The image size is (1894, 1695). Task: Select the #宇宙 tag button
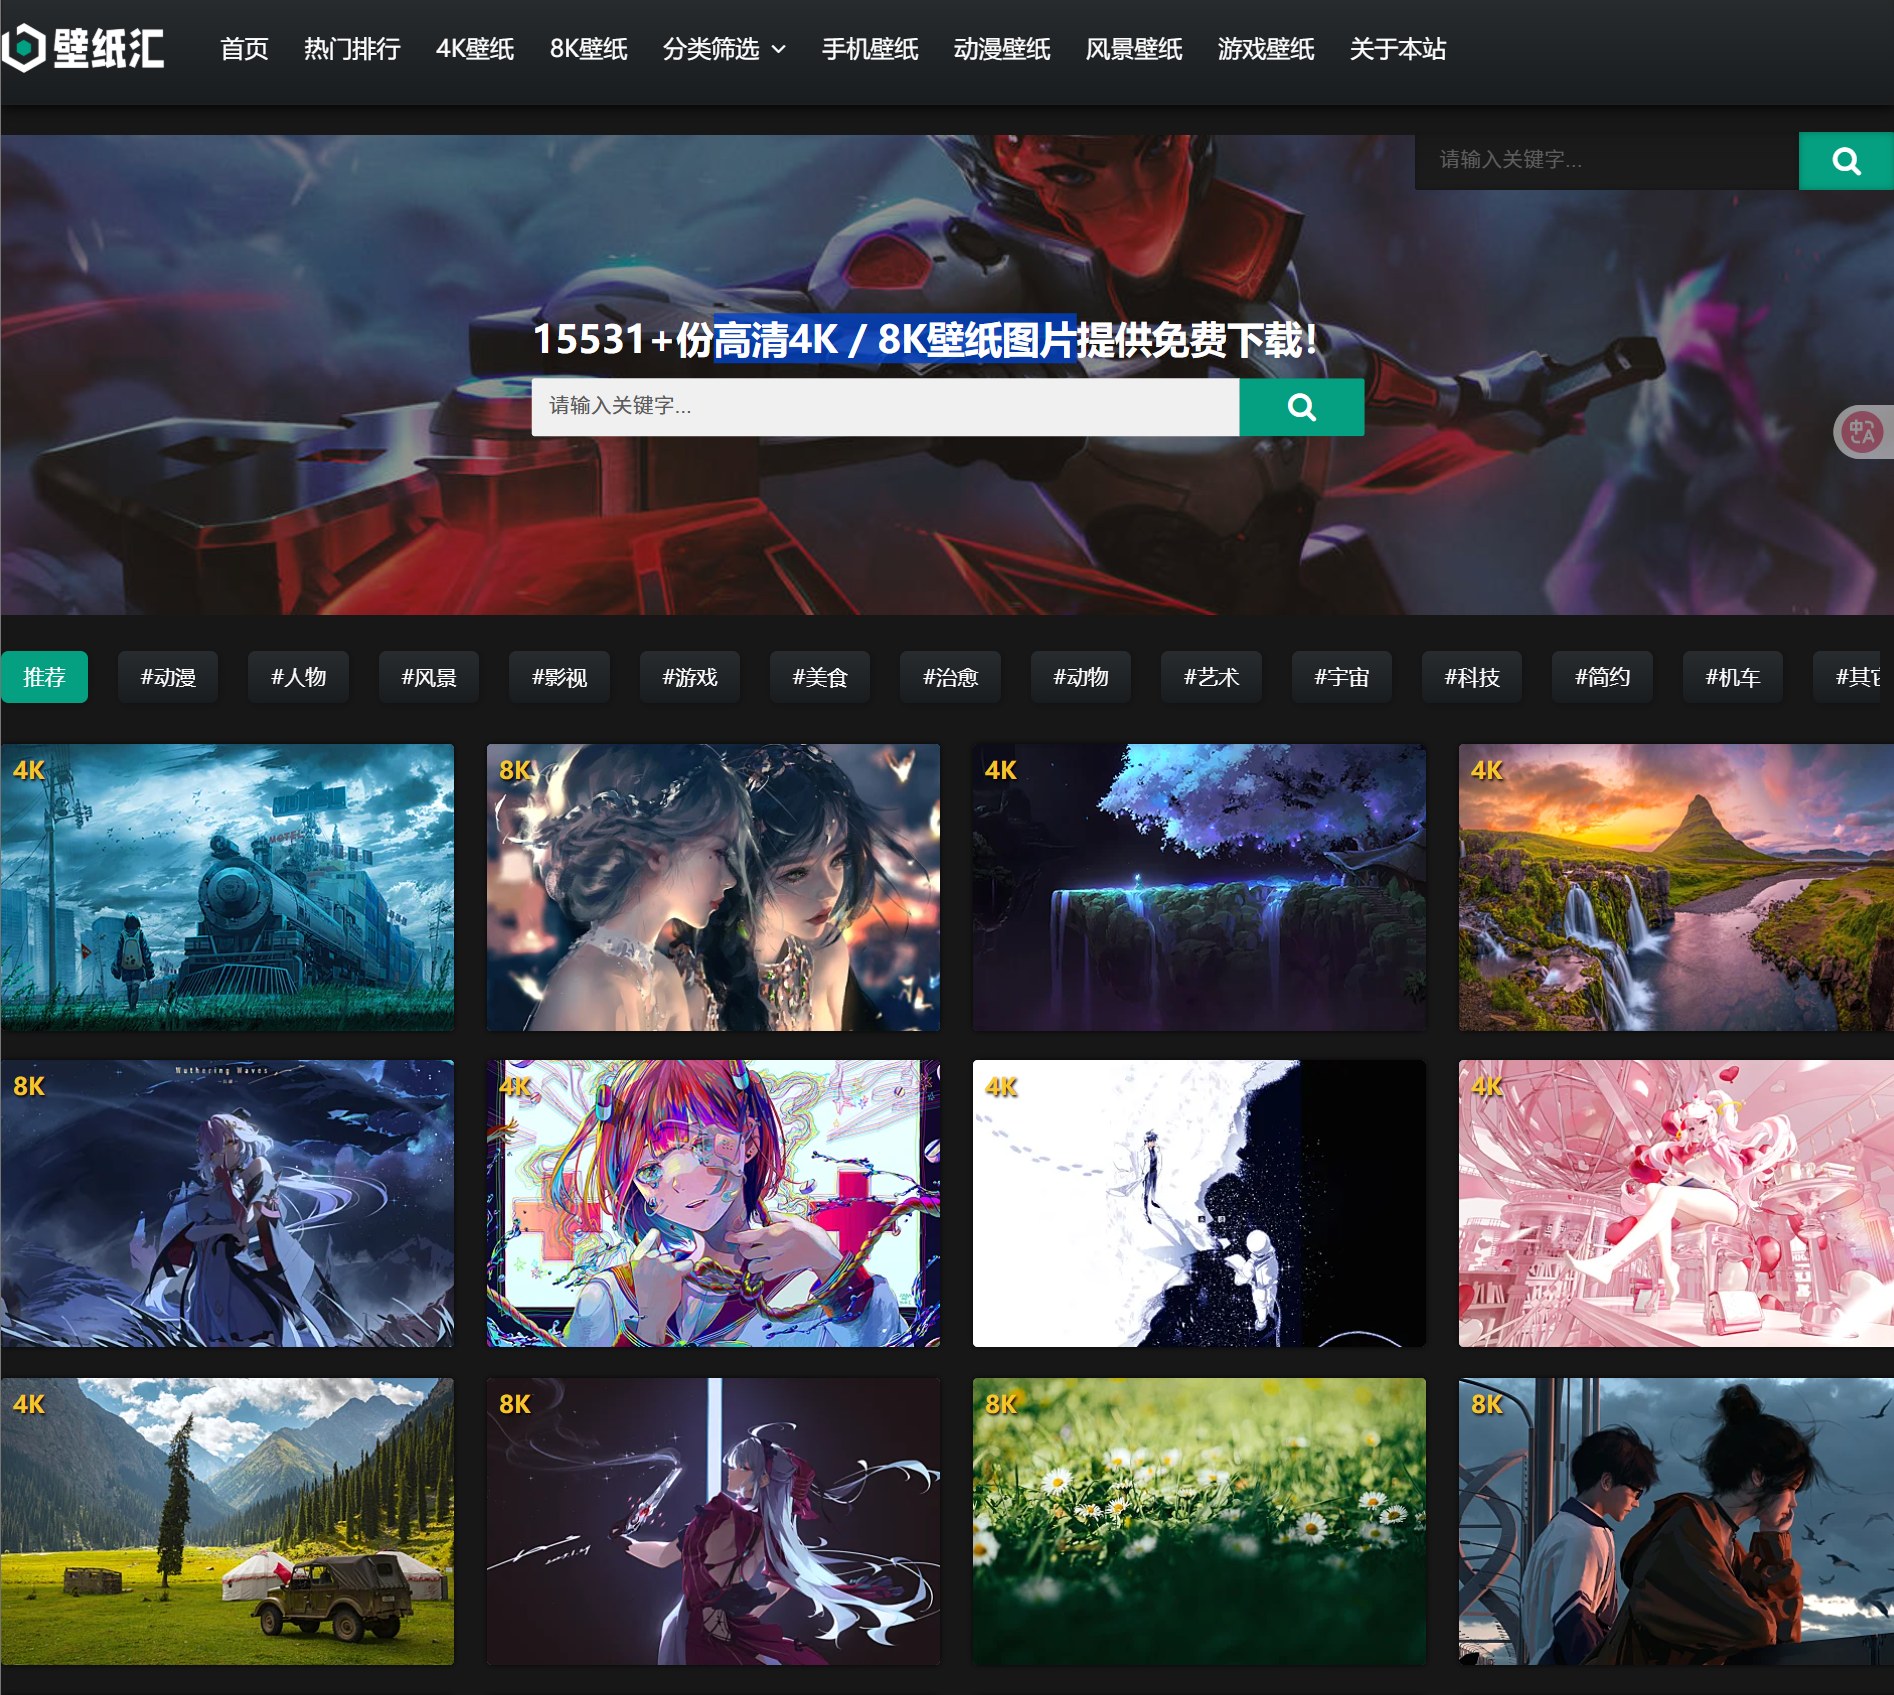pos(1341,677)
